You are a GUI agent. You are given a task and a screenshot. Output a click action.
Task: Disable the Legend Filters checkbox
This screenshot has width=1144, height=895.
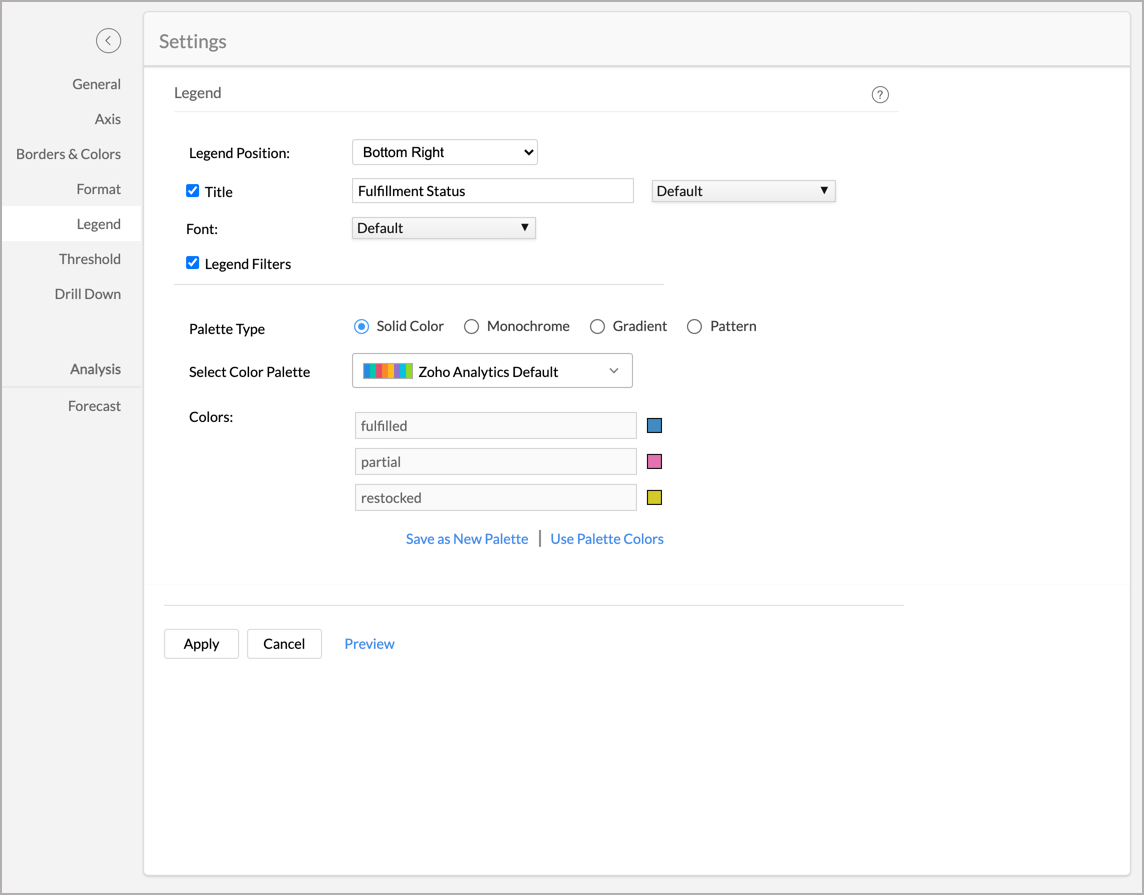[193, 263]
